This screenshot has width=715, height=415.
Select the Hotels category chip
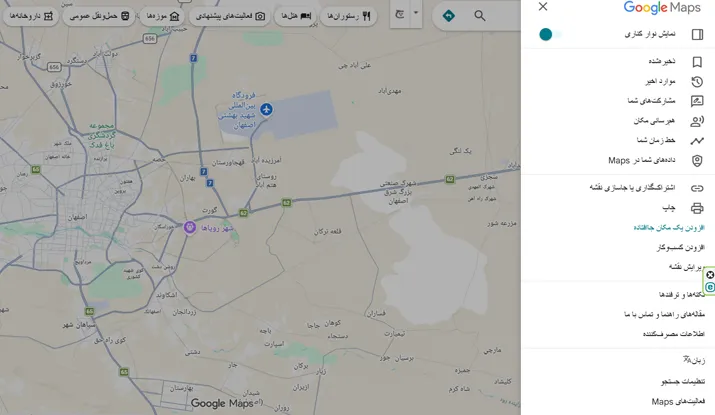click(294, 16)
